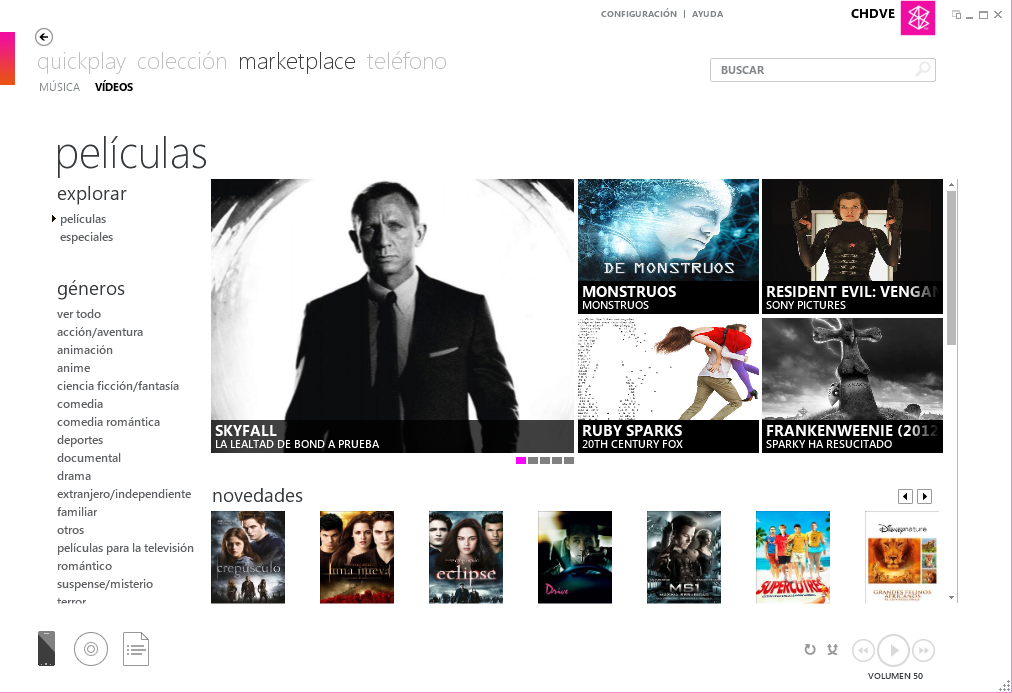This screenshot has height=693, width=1012.
Task: Browse the drama genre
Action: pyautogui.click(x=74, y=476)
